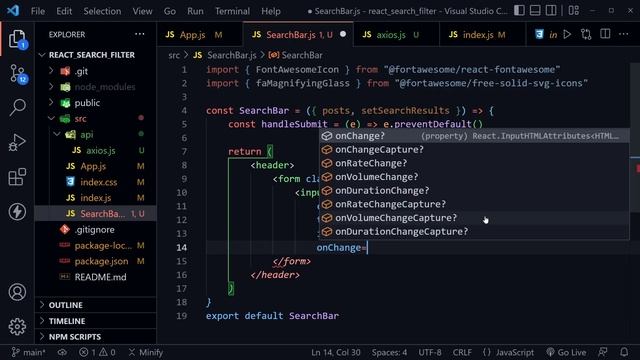The image size is (640, 360).
Task: Open the Manage gear icon
Action: (17, 327)
